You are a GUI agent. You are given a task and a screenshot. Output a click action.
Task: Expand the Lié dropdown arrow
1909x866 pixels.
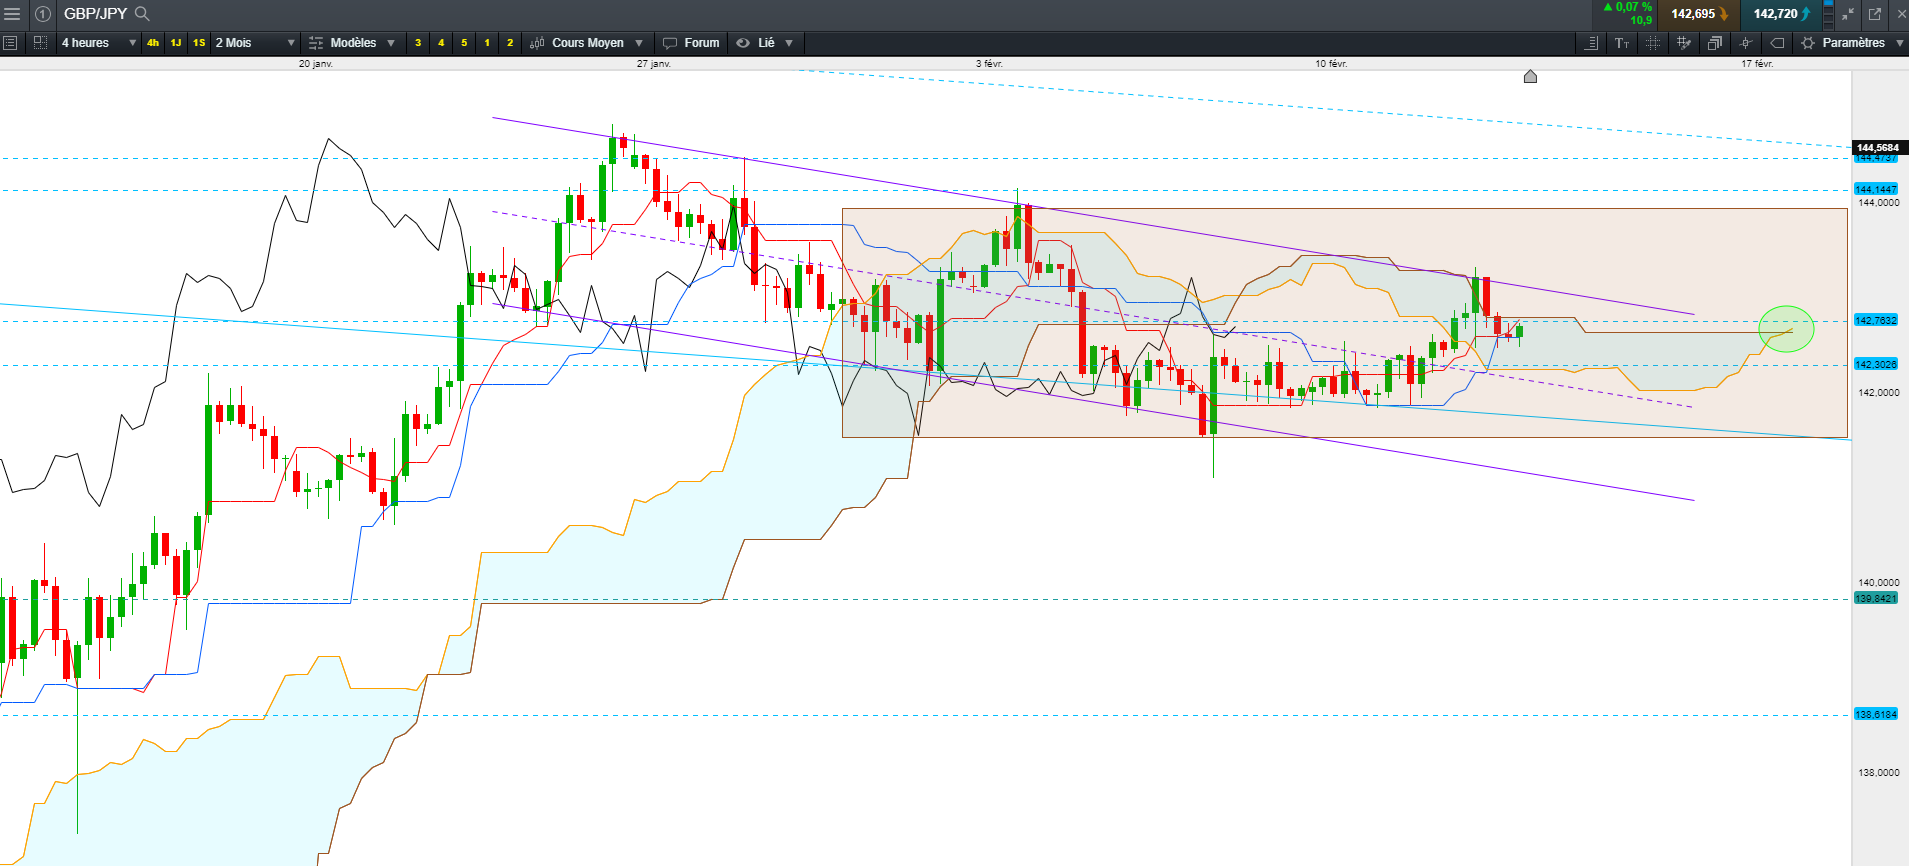pos(789,43)
